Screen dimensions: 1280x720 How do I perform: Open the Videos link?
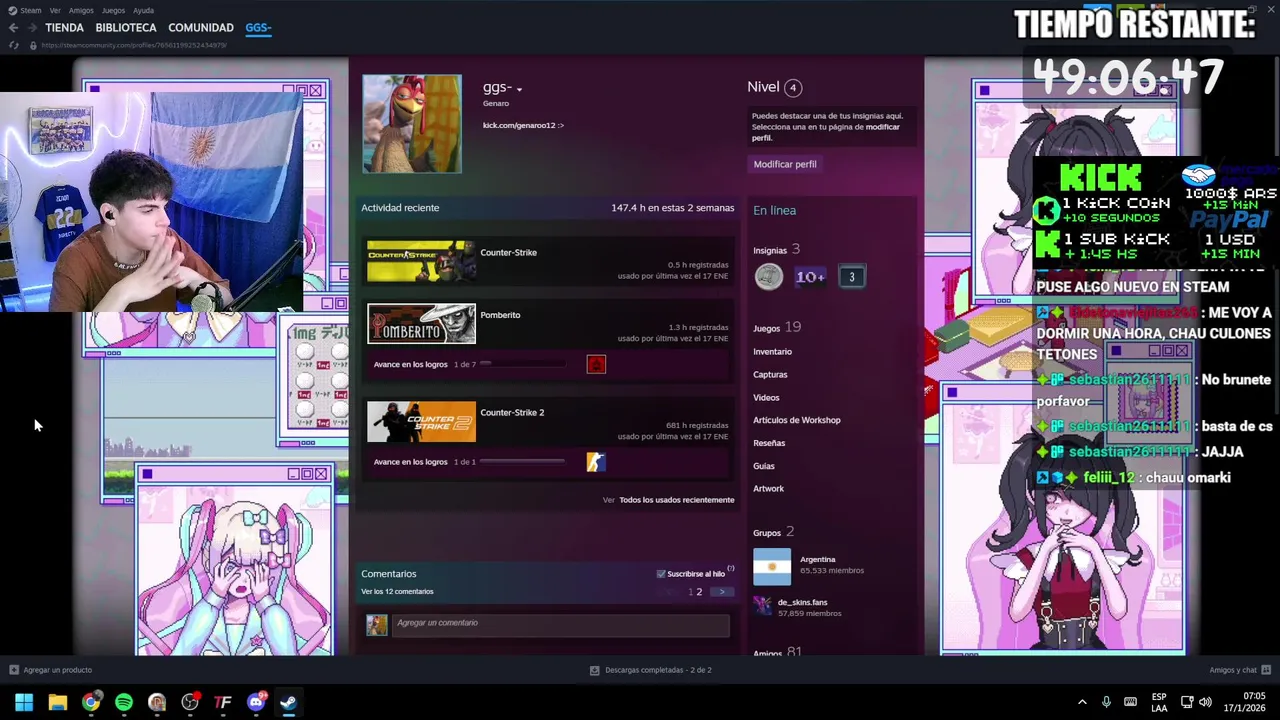766,398
